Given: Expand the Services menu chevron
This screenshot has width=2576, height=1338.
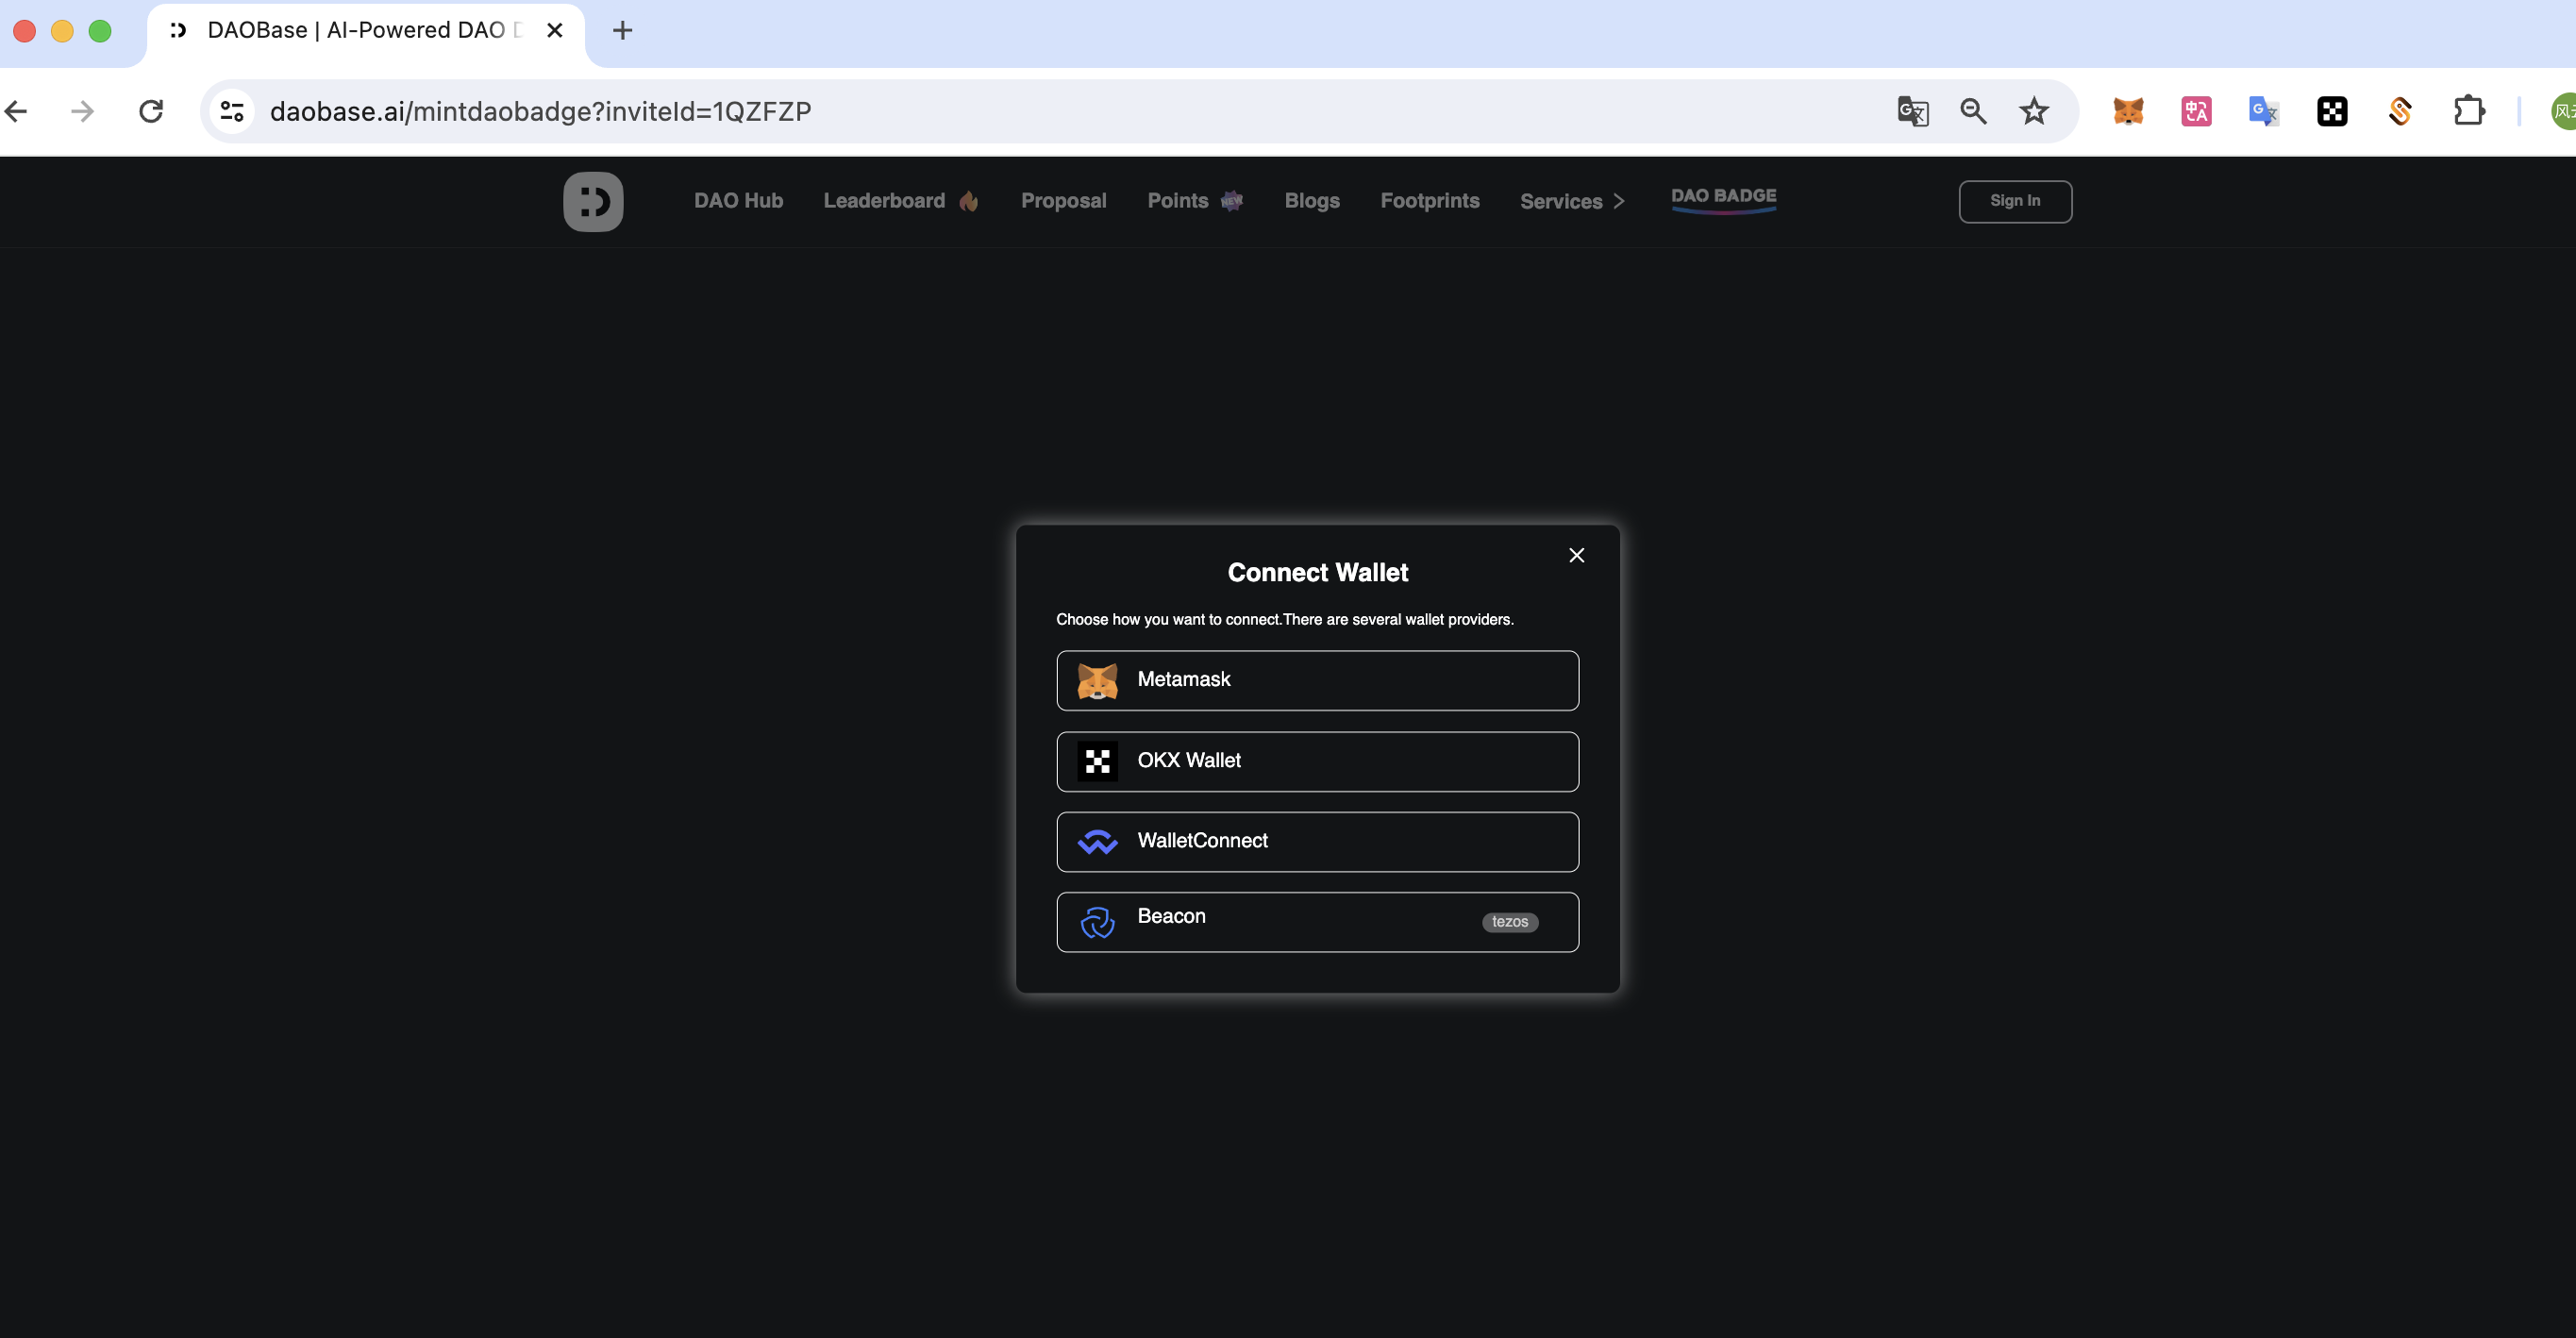Looking at the screenshot, I should click(x=1619, y=201).
